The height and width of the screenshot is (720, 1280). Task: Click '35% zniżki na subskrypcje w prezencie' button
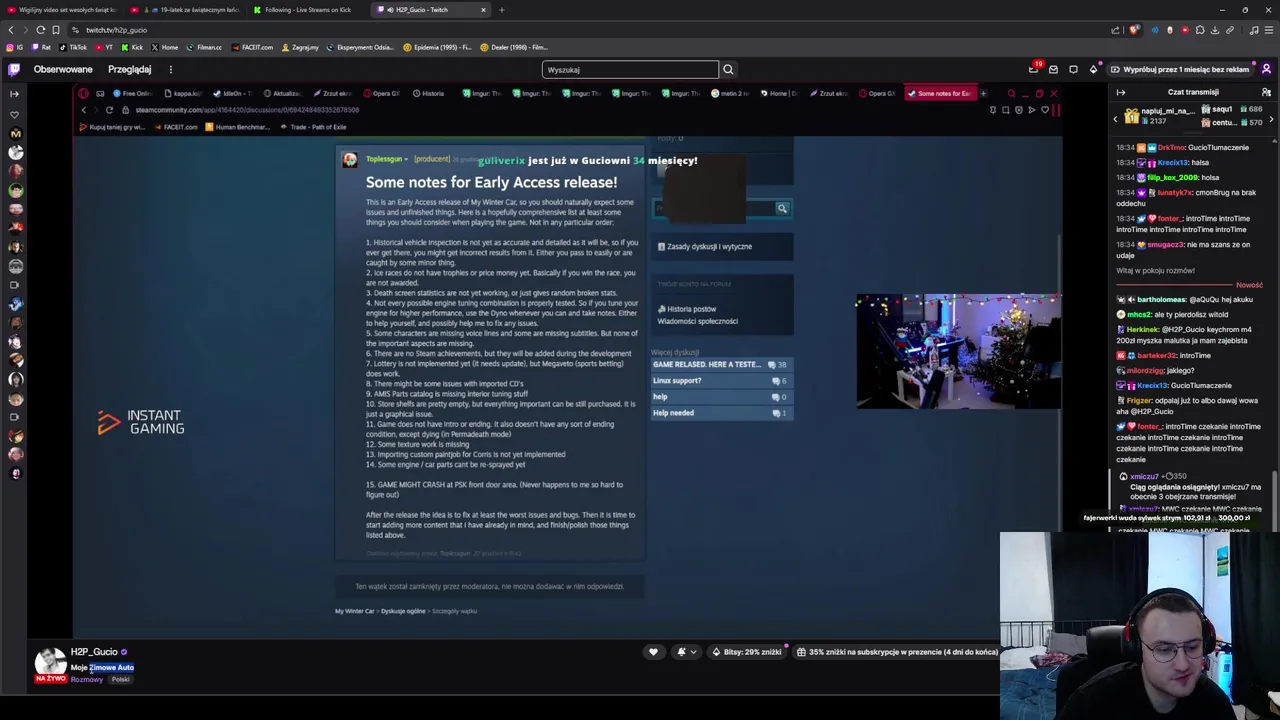(x=896, y=652)
